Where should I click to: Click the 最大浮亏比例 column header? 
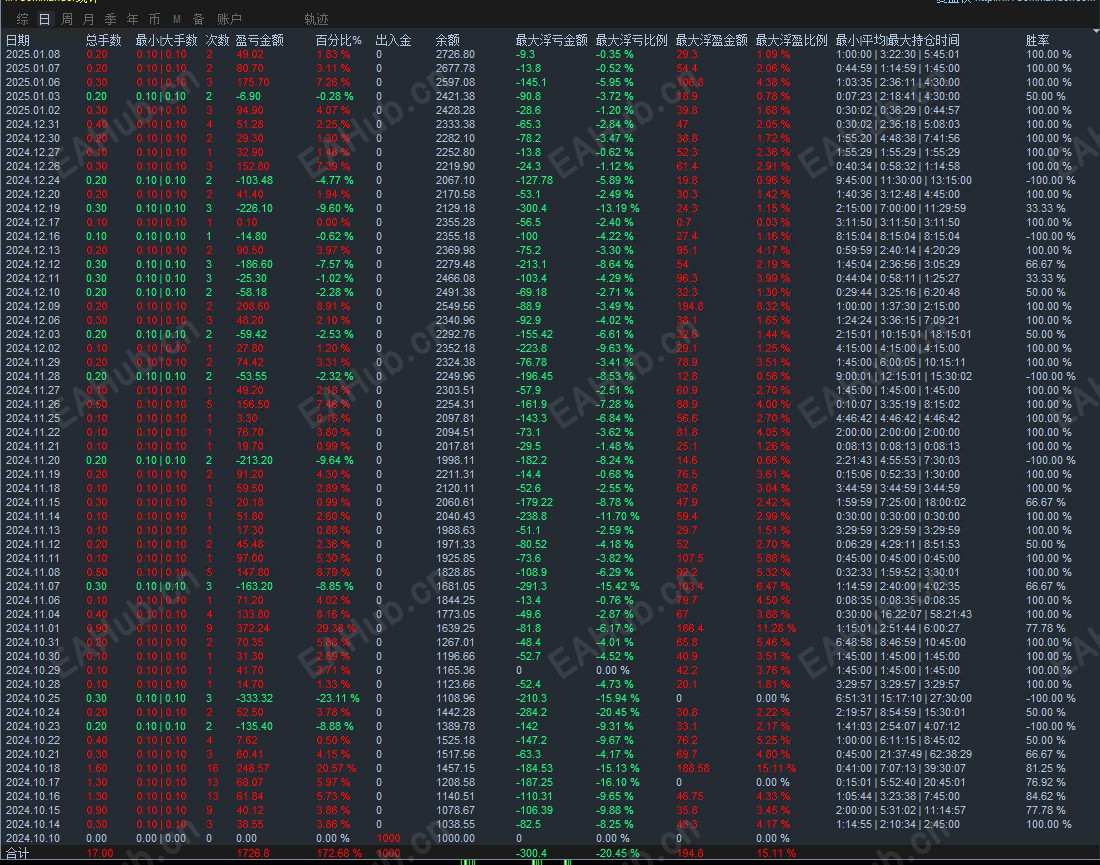tap(631, 40)
